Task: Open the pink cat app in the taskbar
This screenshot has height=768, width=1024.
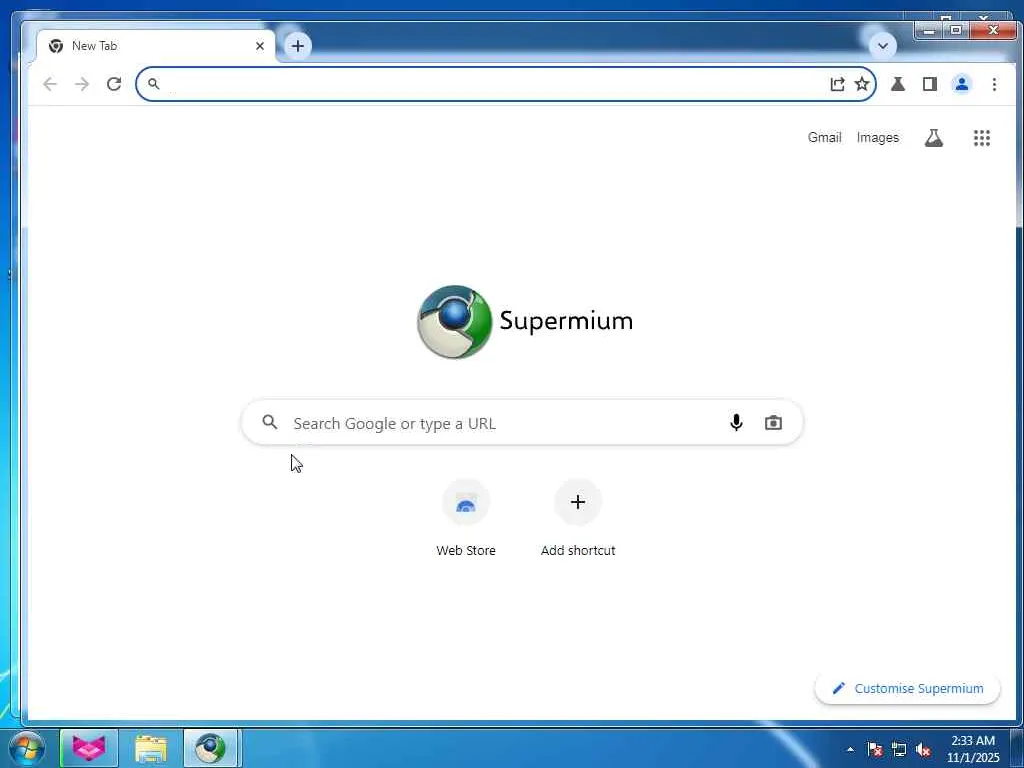Action: click(89, 748)
